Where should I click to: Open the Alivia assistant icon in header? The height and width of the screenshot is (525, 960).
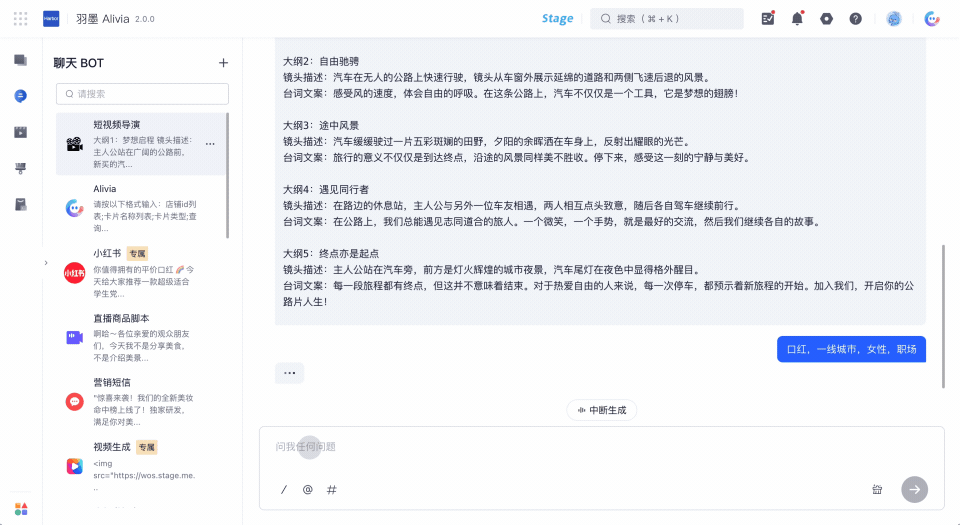932,18
